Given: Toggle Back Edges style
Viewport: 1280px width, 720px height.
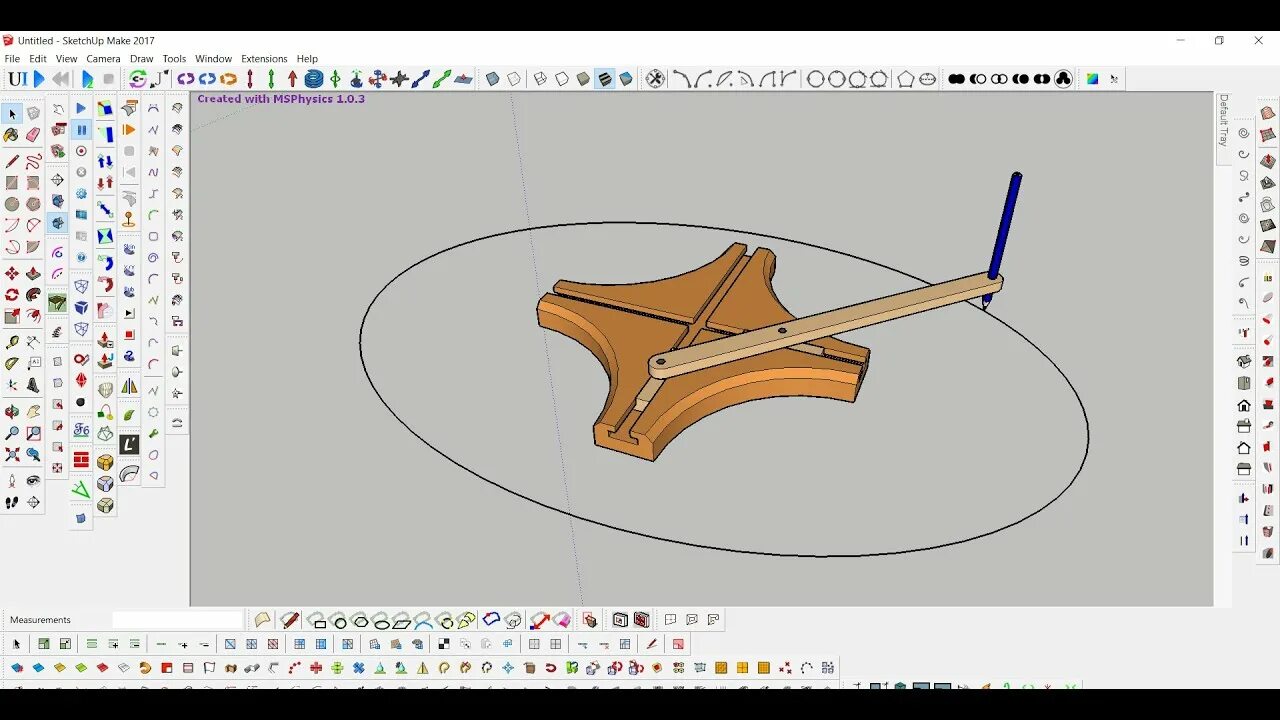Looking at the screenshot, I should coord(514,79).
